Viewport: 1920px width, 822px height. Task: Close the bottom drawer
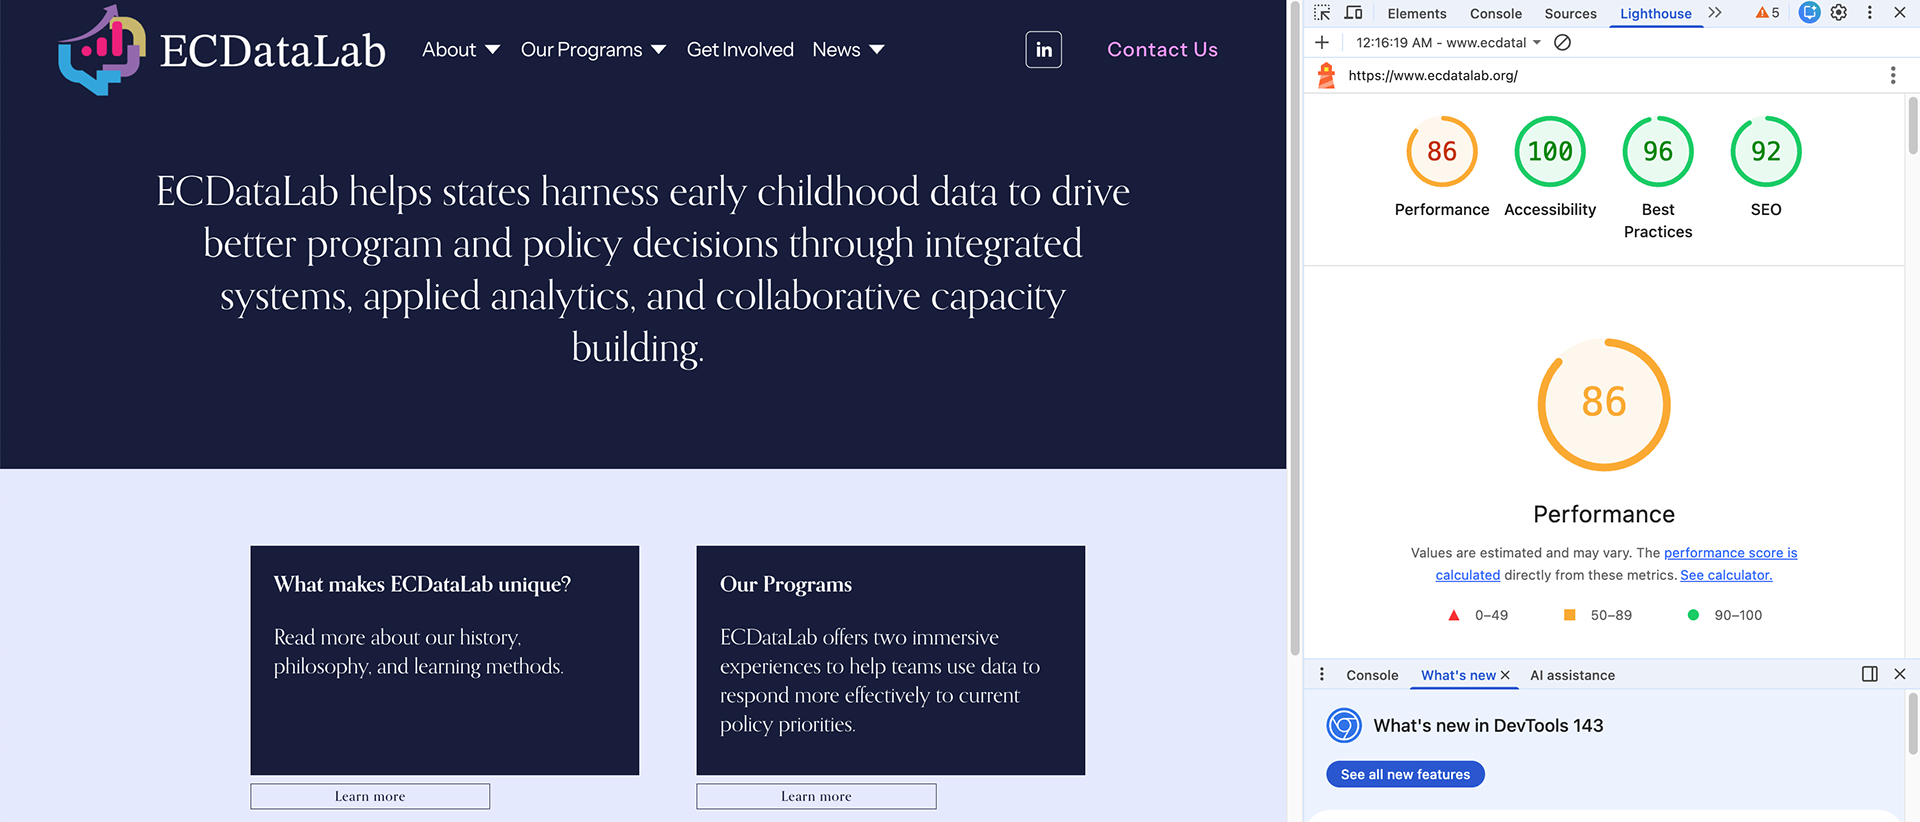click(1900, 674)
